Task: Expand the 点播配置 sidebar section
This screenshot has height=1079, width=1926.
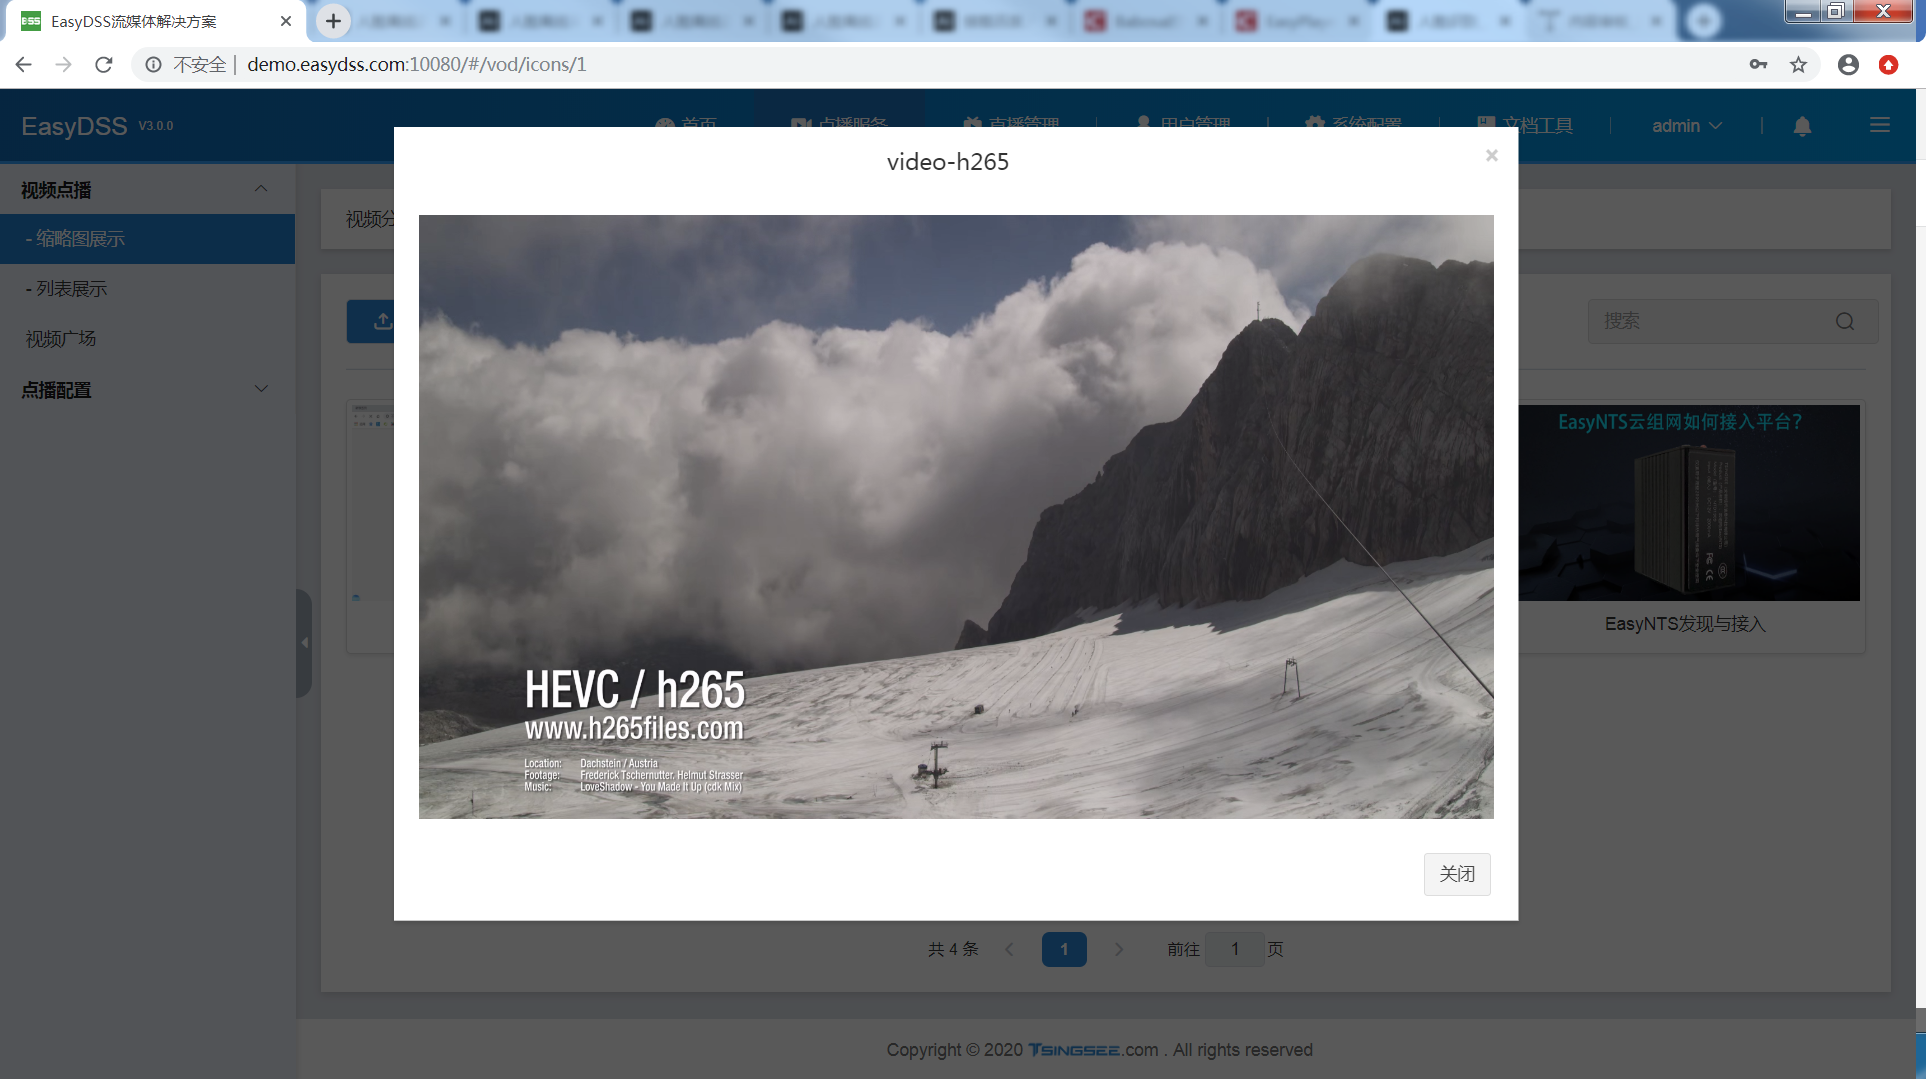Action: coord(261,389)
